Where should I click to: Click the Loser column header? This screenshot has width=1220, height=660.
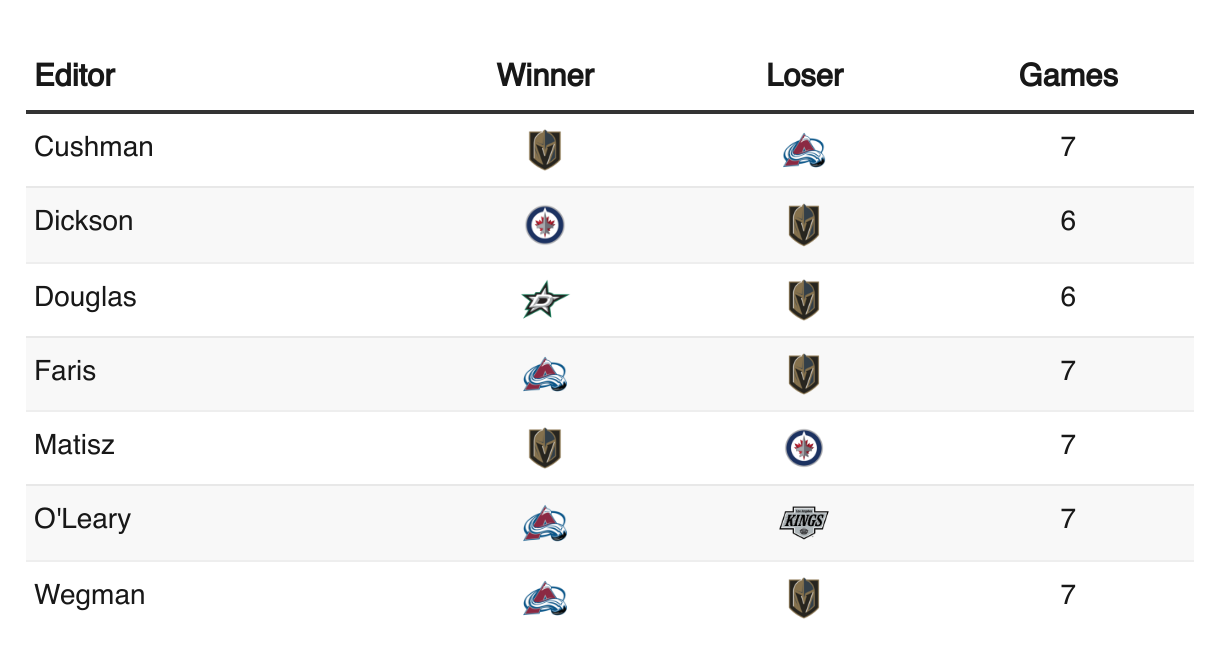tap(805, 75)
